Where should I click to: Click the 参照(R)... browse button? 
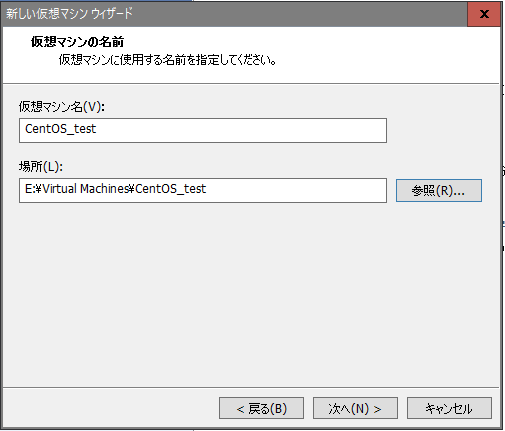tap(439, 190)
